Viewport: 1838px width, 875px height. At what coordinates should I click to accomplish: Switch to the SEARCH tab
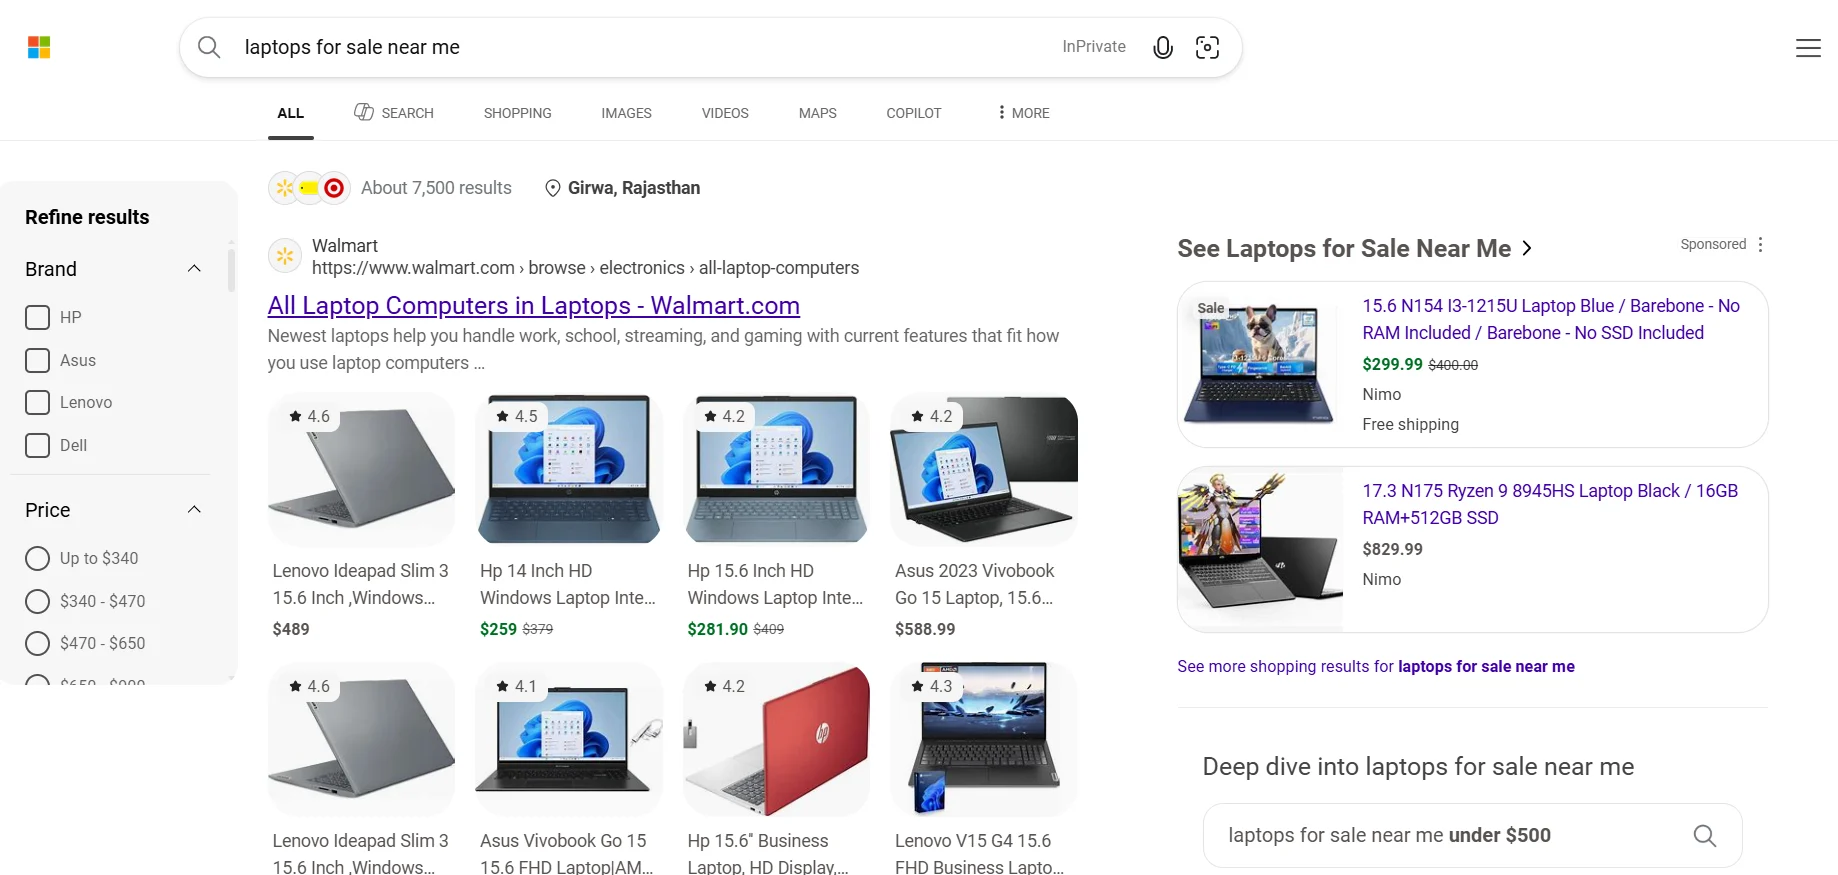394,113
